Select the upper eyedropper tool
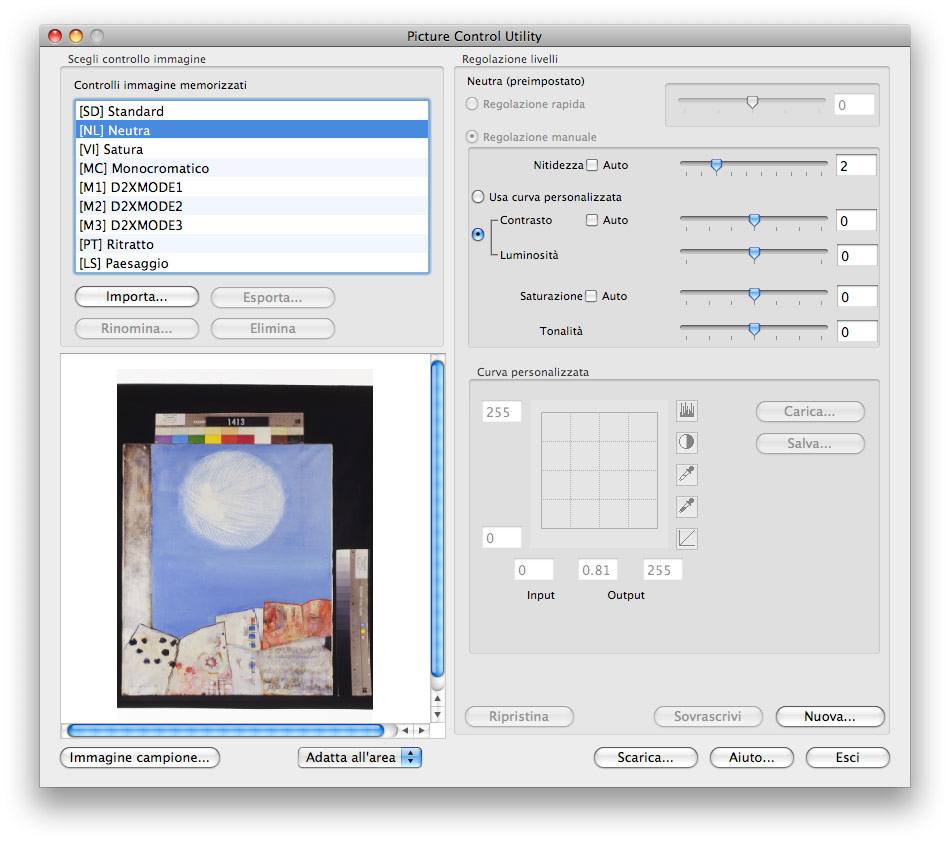The image size is (950, 842). (x=686, y=474)
